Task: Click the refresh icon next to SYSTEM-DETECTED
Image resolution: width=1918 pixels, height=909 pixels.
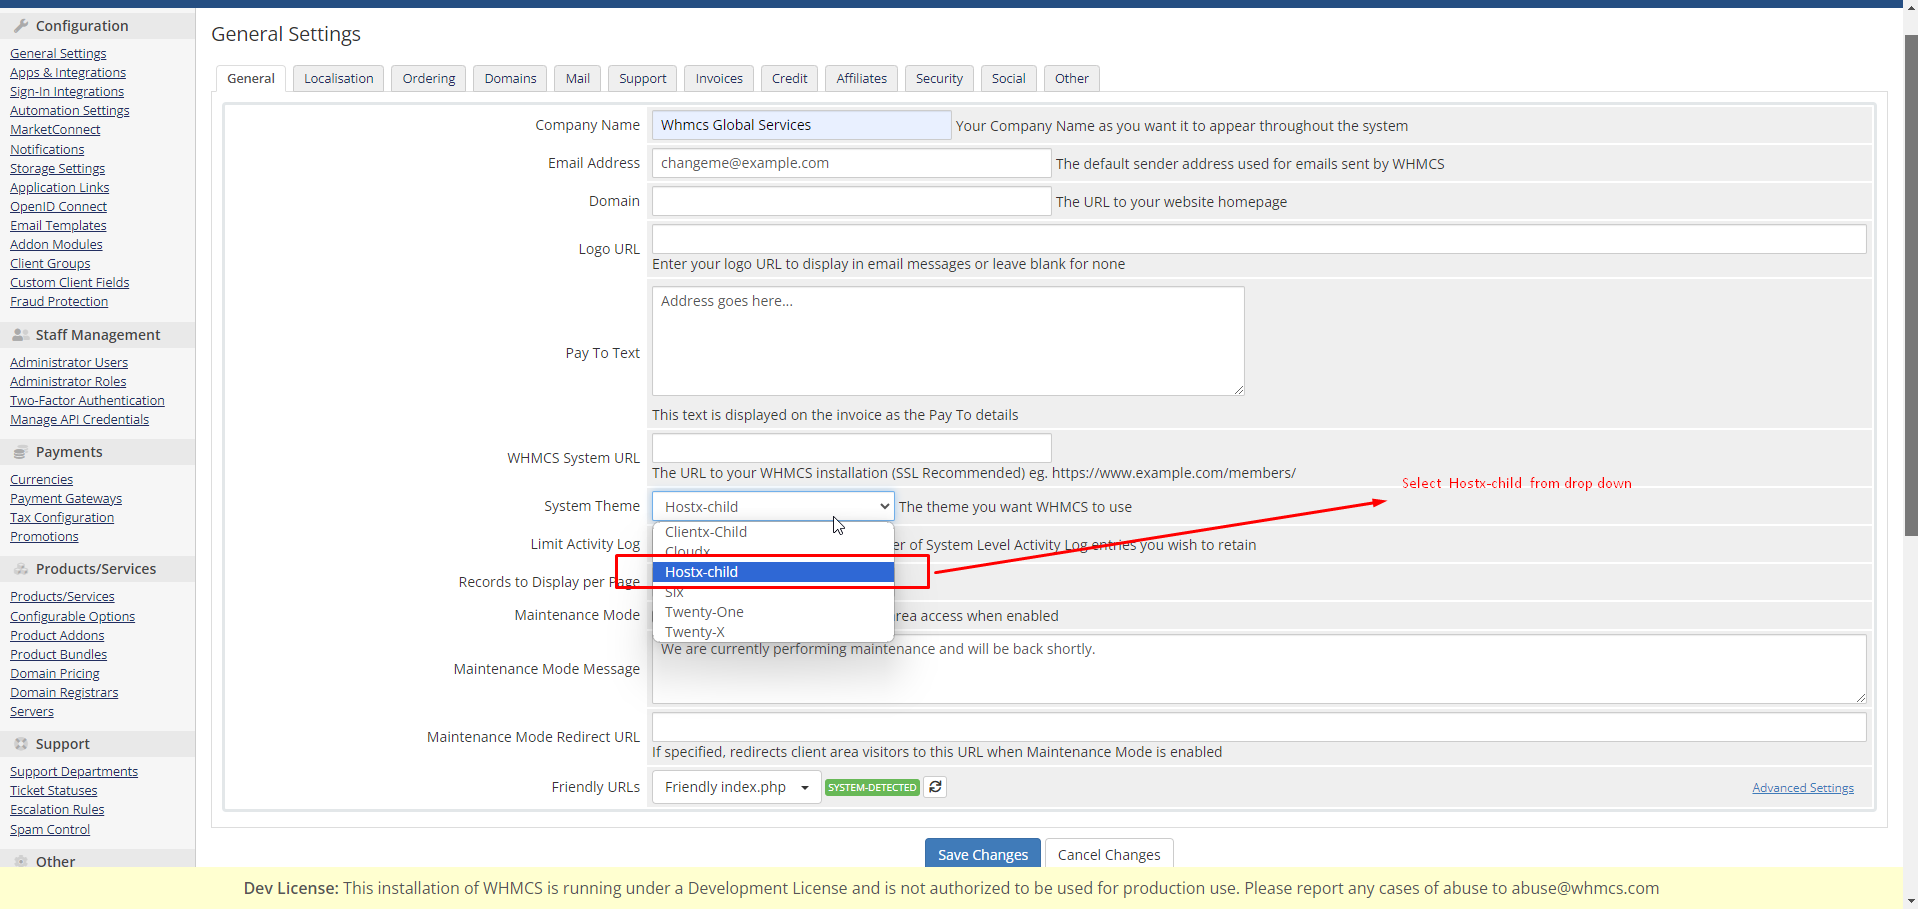Action: click(x=935, y=787)
